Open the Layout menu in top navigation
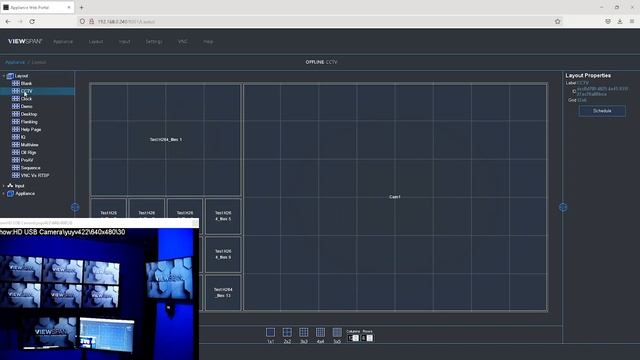640x360 pixels. point(96,42)
